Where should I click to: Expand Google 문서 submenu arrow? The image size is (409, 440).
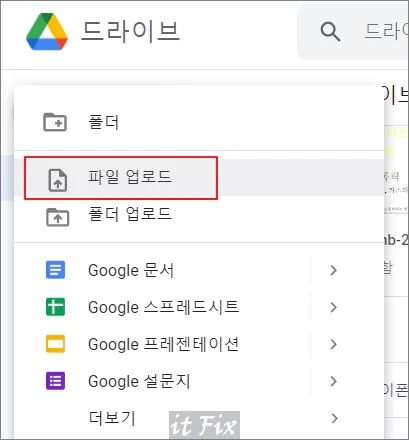(x=333, y=270)
